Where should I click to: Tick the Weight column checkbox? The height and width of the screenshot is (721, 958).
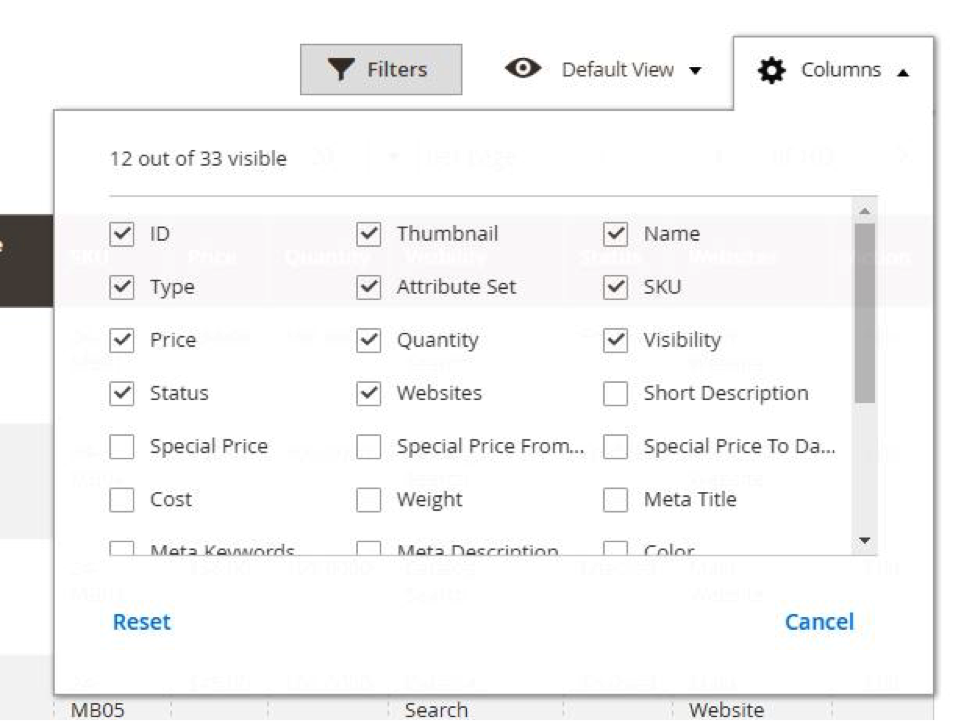pos(369,500)
